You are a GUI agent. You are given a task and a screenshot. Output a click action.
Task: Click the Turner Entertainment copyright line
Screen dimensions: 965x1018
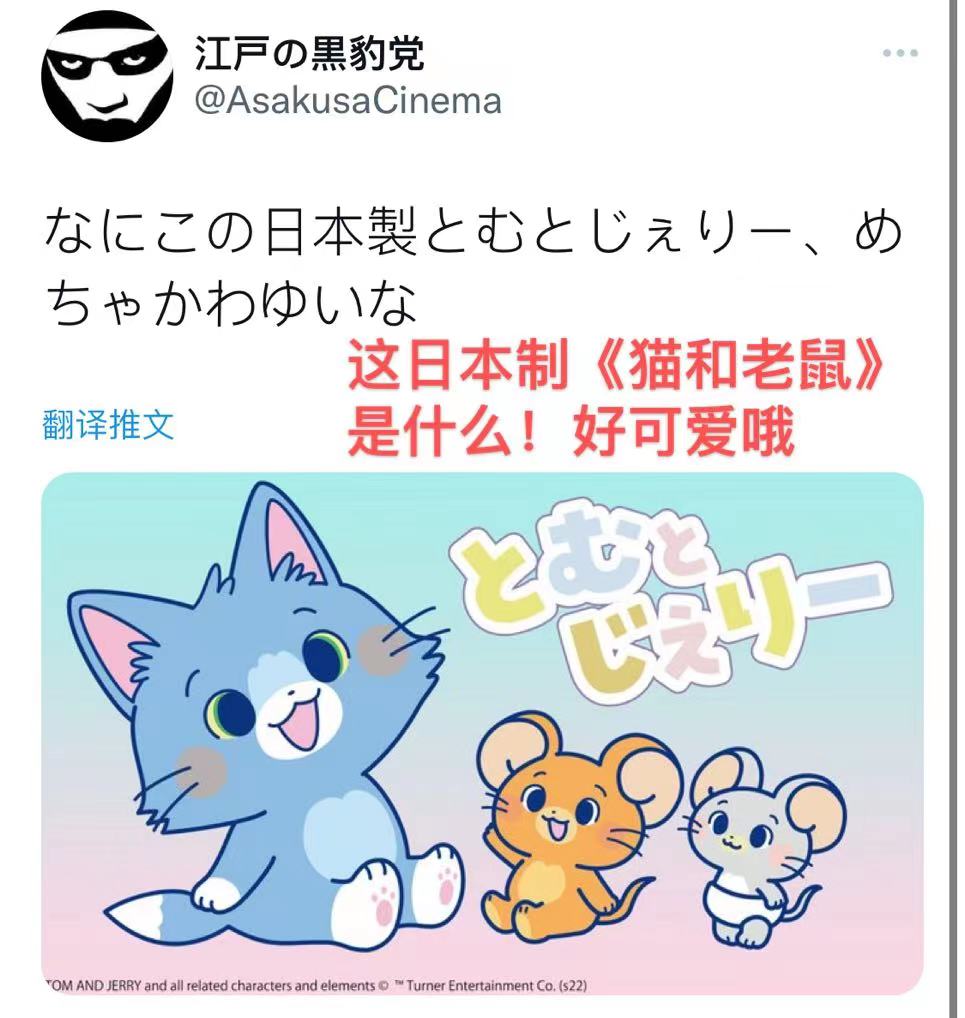coord(316,986)
